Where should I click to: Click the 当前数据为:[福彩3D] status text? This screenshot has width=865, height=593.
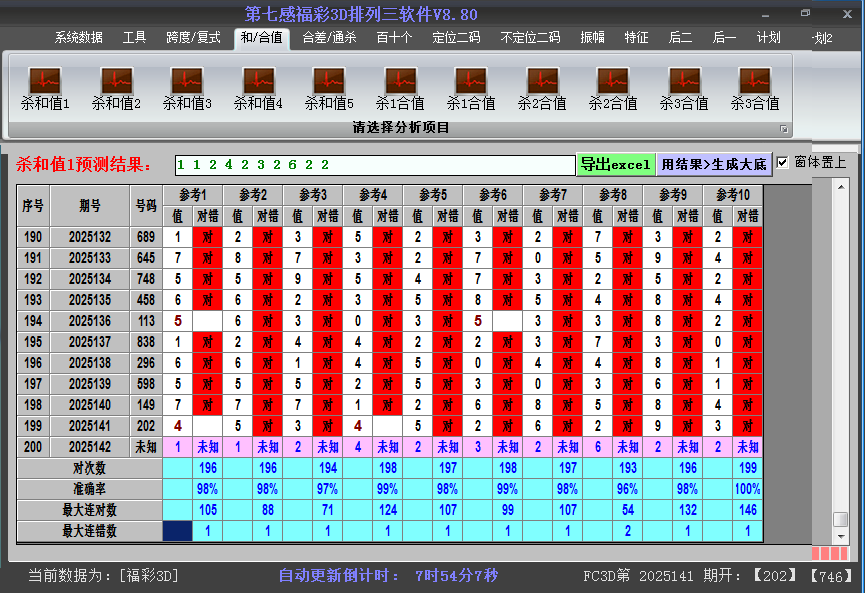(103, 576)
